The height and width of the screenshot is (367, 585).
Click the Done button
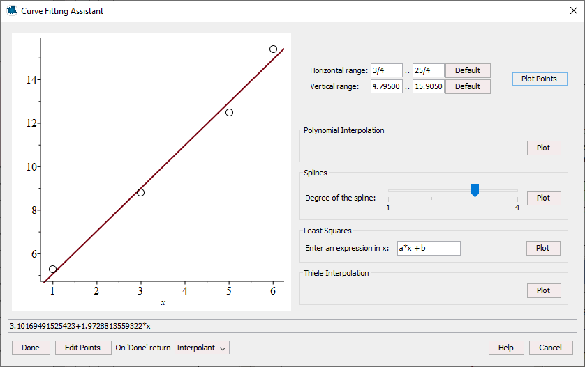(x=31, y=348)
